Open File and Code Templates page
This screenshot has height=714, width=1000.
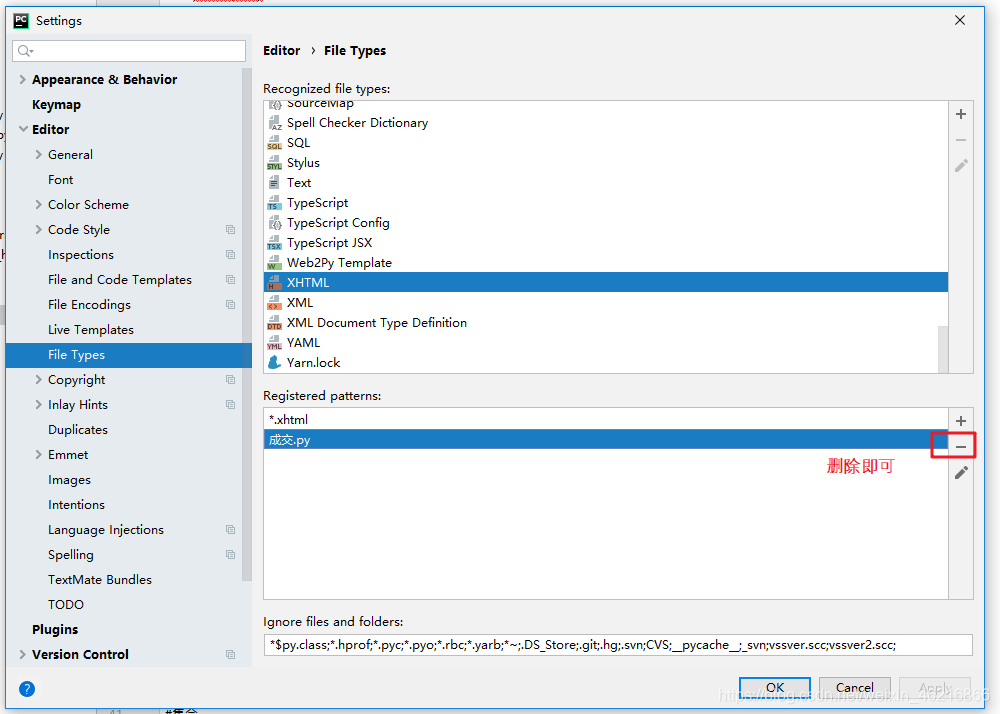120,279
